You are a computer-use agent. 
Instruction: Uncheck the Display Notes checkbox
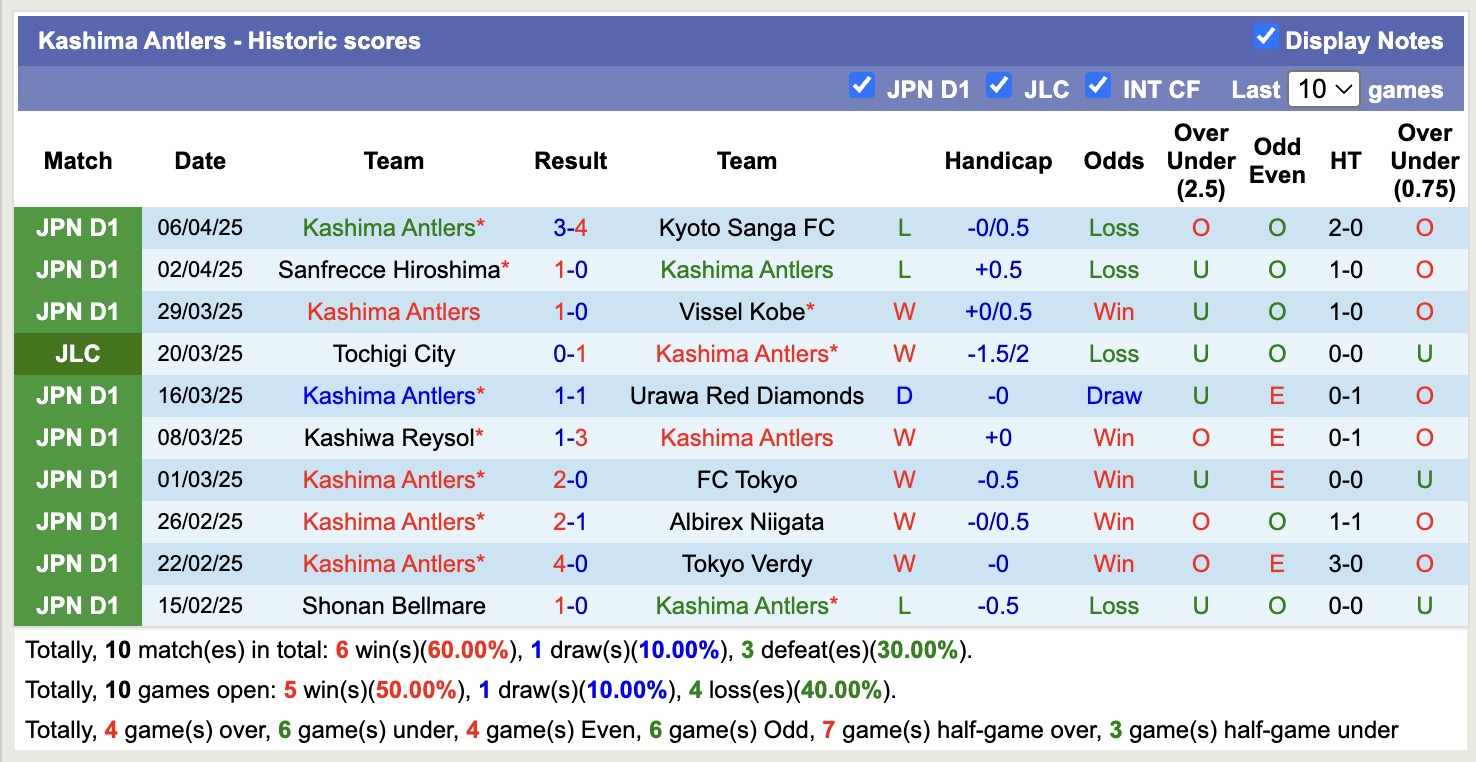1266,36
